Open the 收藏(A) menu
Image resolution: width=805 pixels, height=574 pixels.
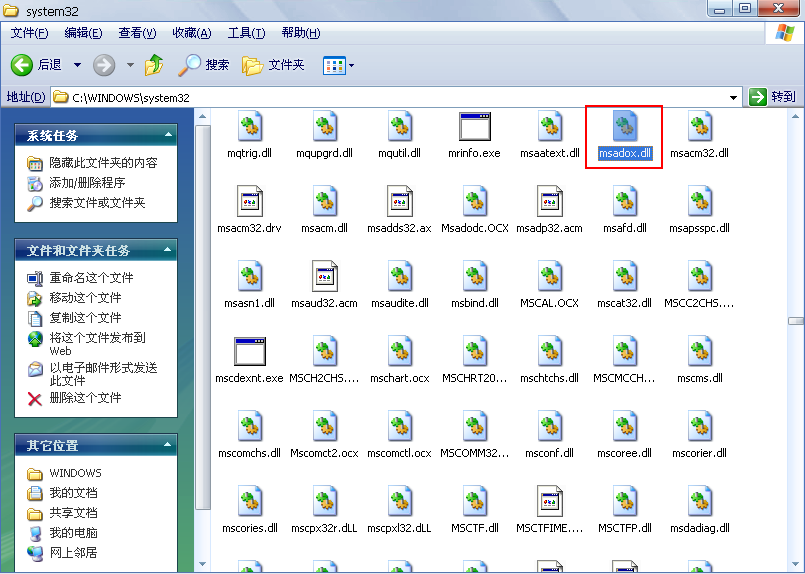click(191, 33)
